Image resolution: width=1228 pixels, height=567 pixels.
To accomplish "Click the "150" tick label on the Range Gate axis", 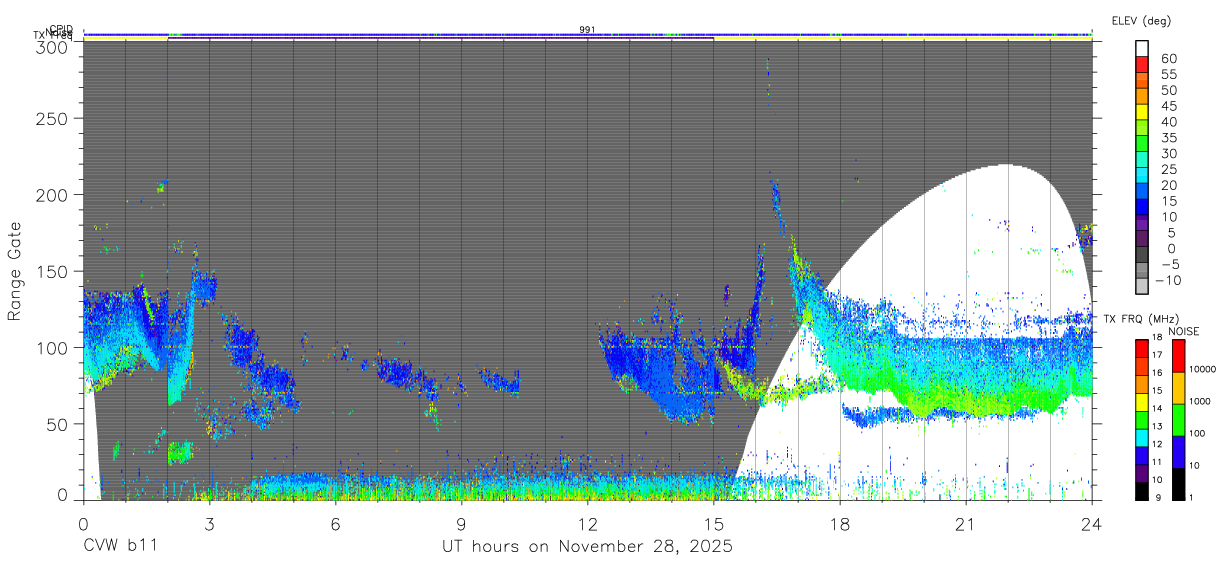I will [55, 271].
